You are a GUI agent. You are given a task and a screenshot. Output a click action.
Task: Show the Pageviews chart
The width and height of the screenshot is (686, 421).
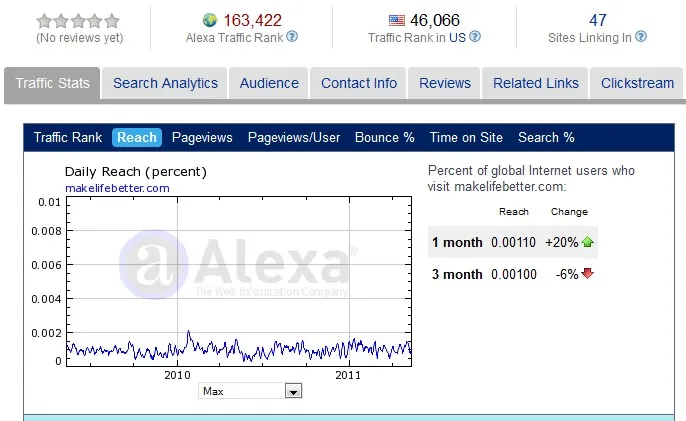point(202,137)
